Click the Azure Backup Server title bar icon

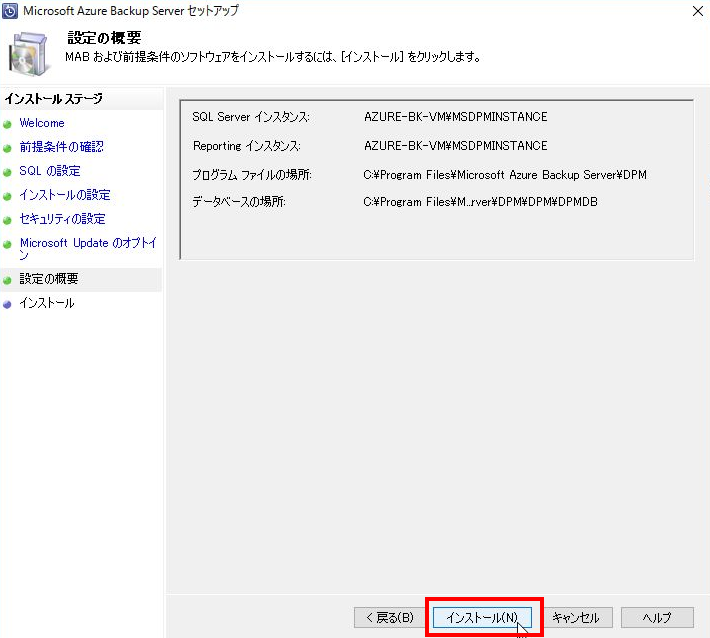tap(10, 11)
